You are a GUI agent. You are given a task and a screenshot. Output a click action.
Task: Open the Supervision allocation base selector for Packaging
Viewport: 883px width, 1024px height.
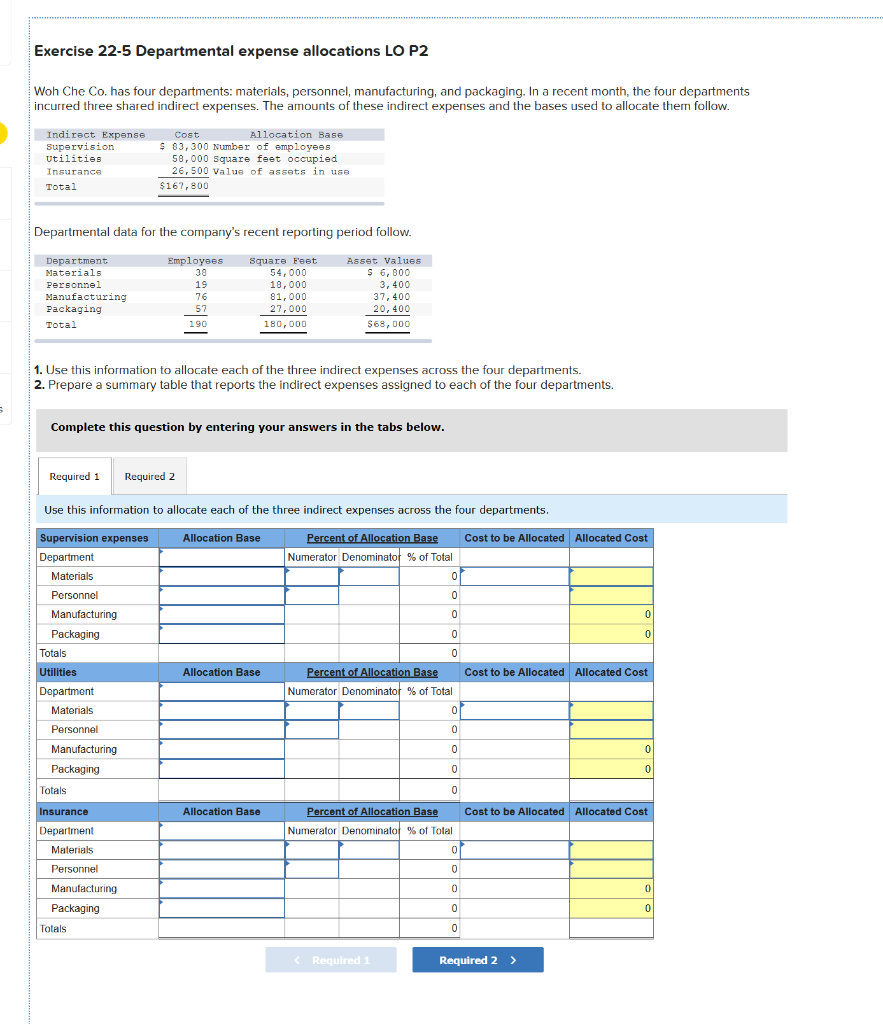click(x=221, y=634)
